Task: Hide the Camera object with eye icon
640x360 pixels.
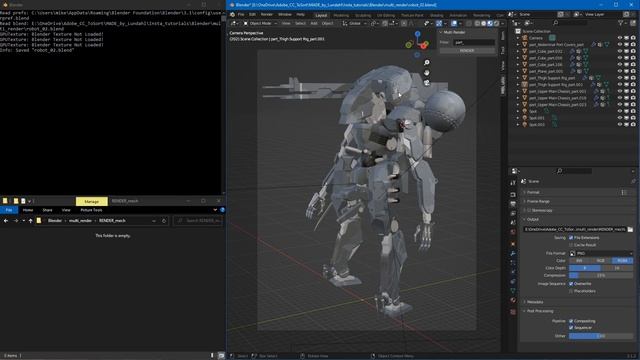Action: point(620,38)
